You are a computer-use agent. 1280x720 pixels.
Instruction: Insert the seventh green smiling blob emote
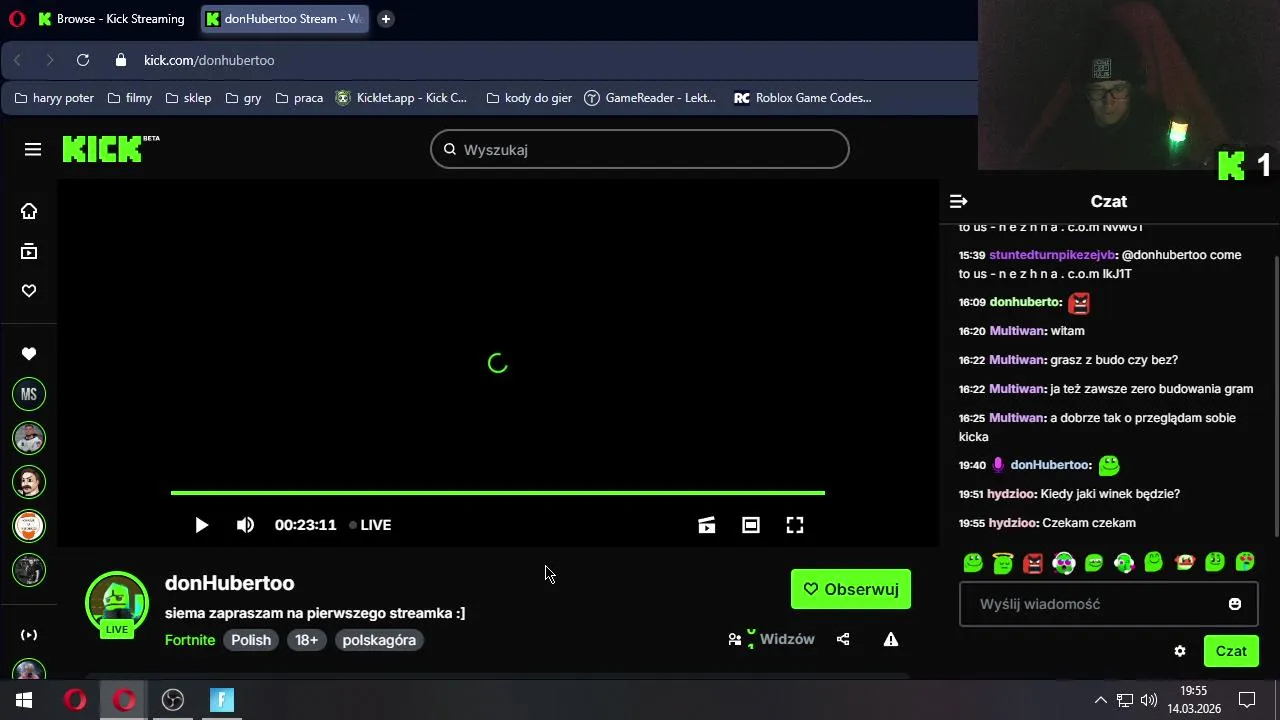click(1154, 563)
